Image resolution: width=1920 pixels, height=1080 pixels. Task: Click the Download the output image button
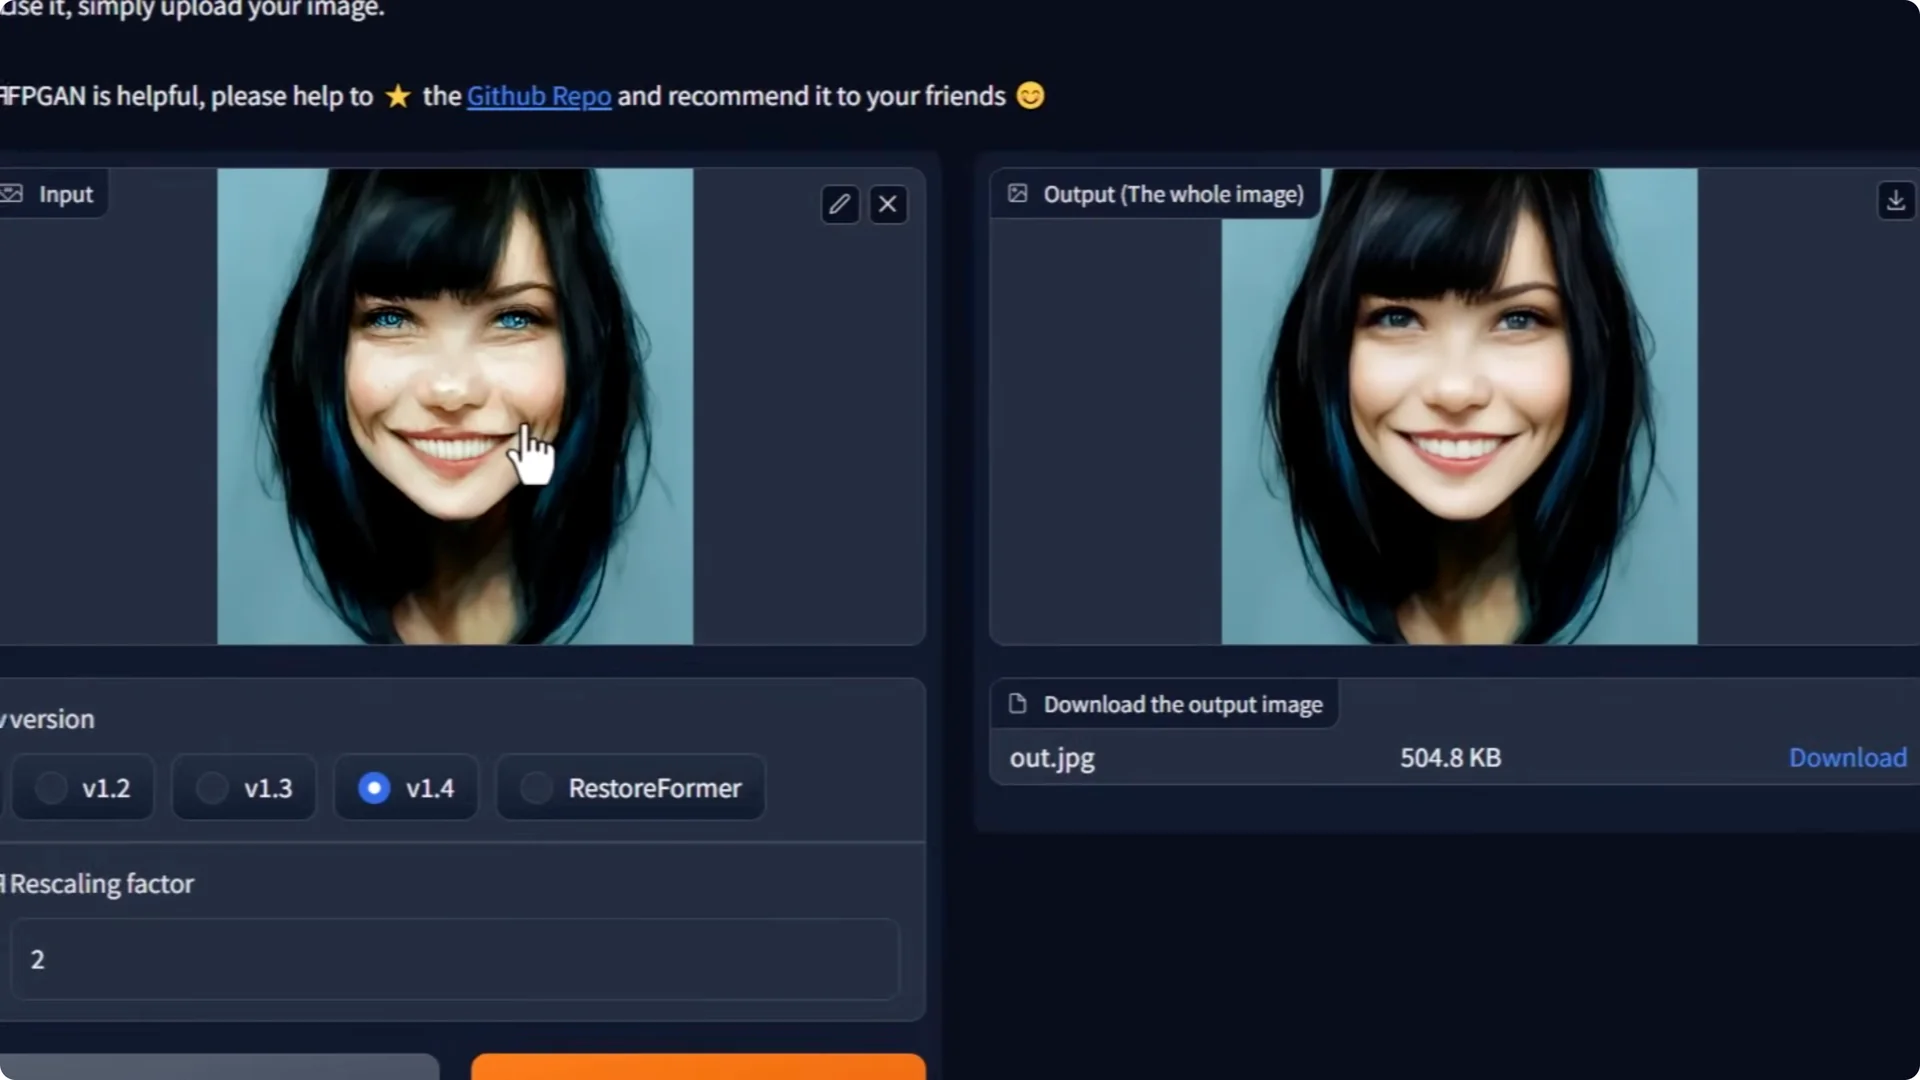click(1164, 703)
